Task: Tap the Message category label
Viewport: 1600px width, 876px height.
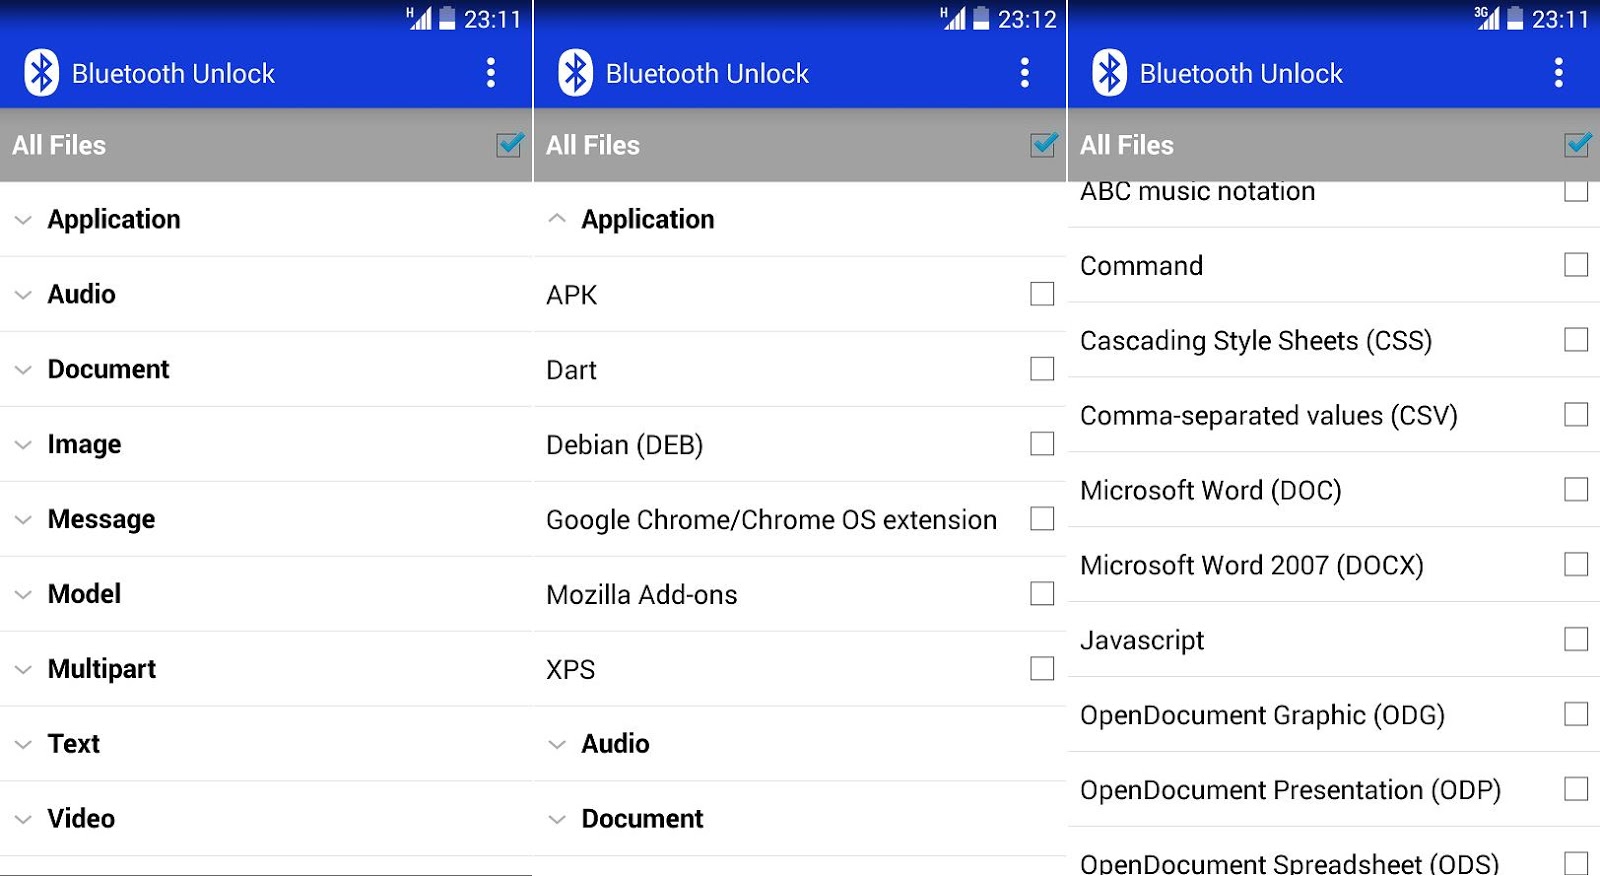Action: (101, 520)
